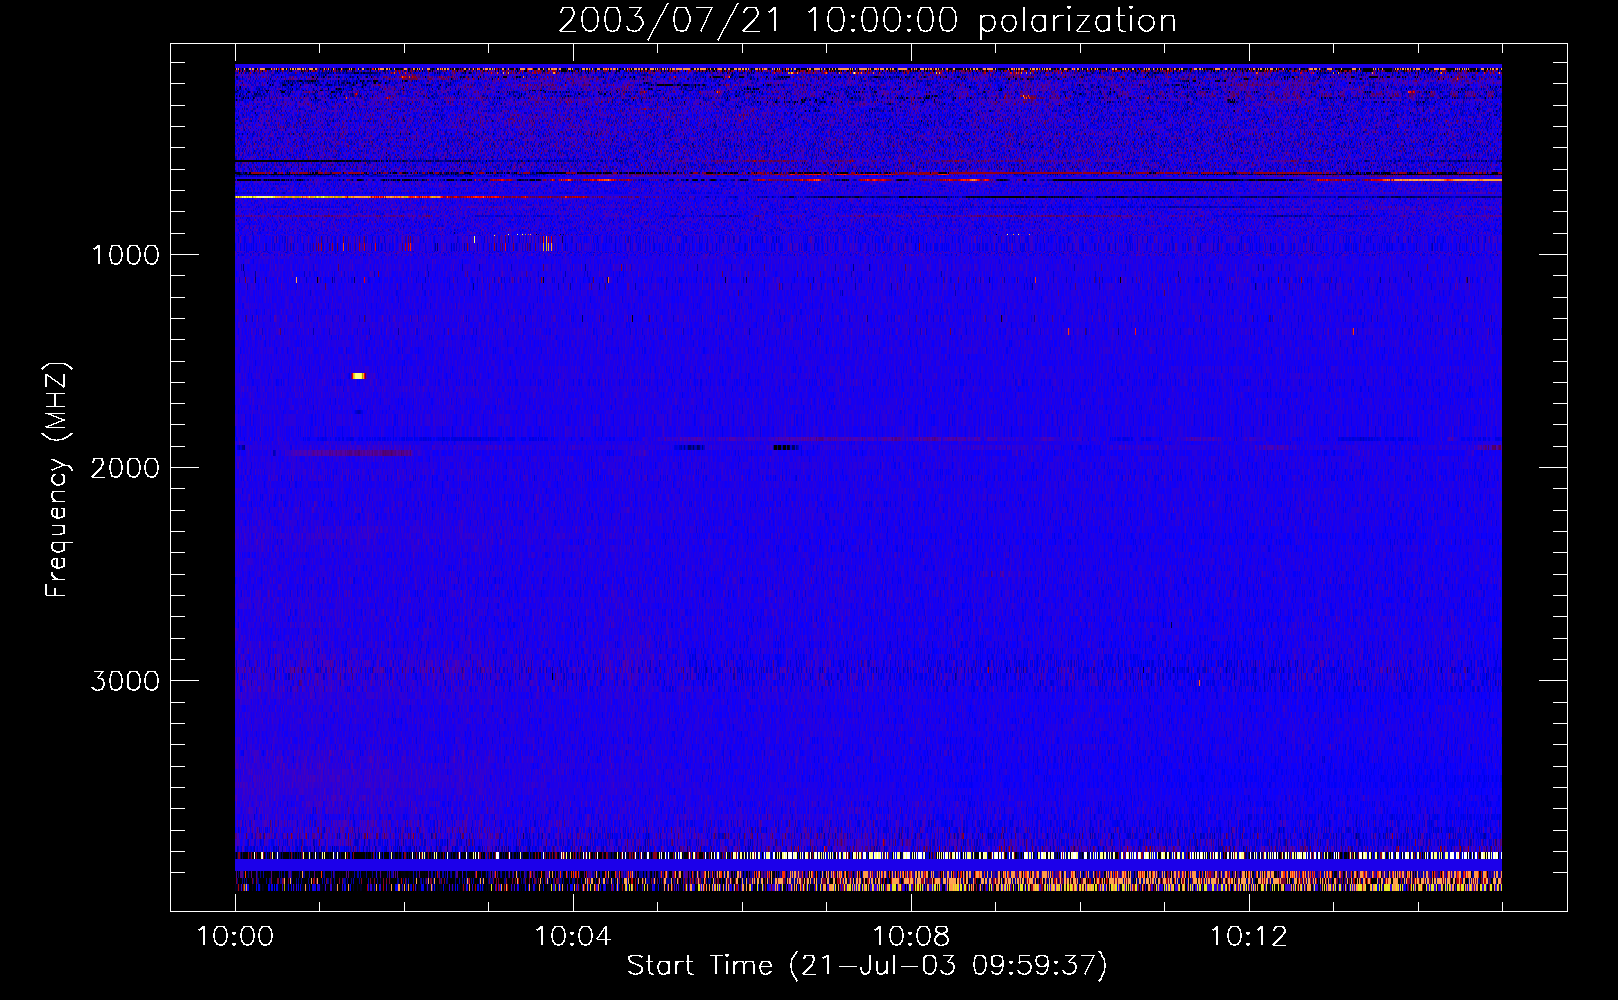The height and width of the screenshot is (1000, 1618).
Task: Click the spectrogram at 2000 MHz and 10:08
Action: point(911,467)
